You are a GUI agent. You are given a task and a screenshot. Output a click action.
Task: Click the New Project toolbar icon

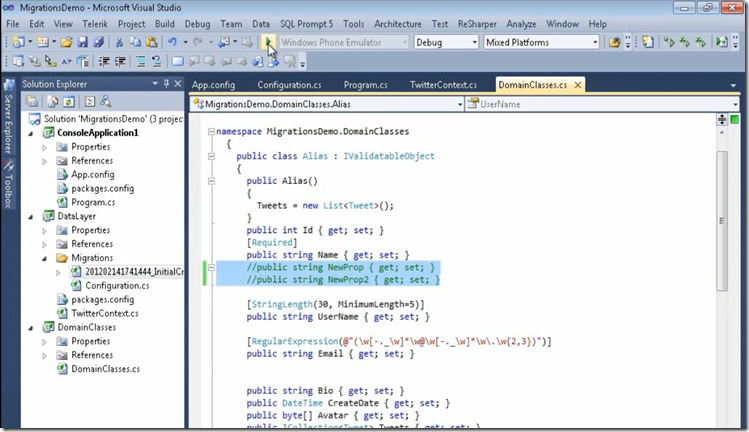click(19, 42)
